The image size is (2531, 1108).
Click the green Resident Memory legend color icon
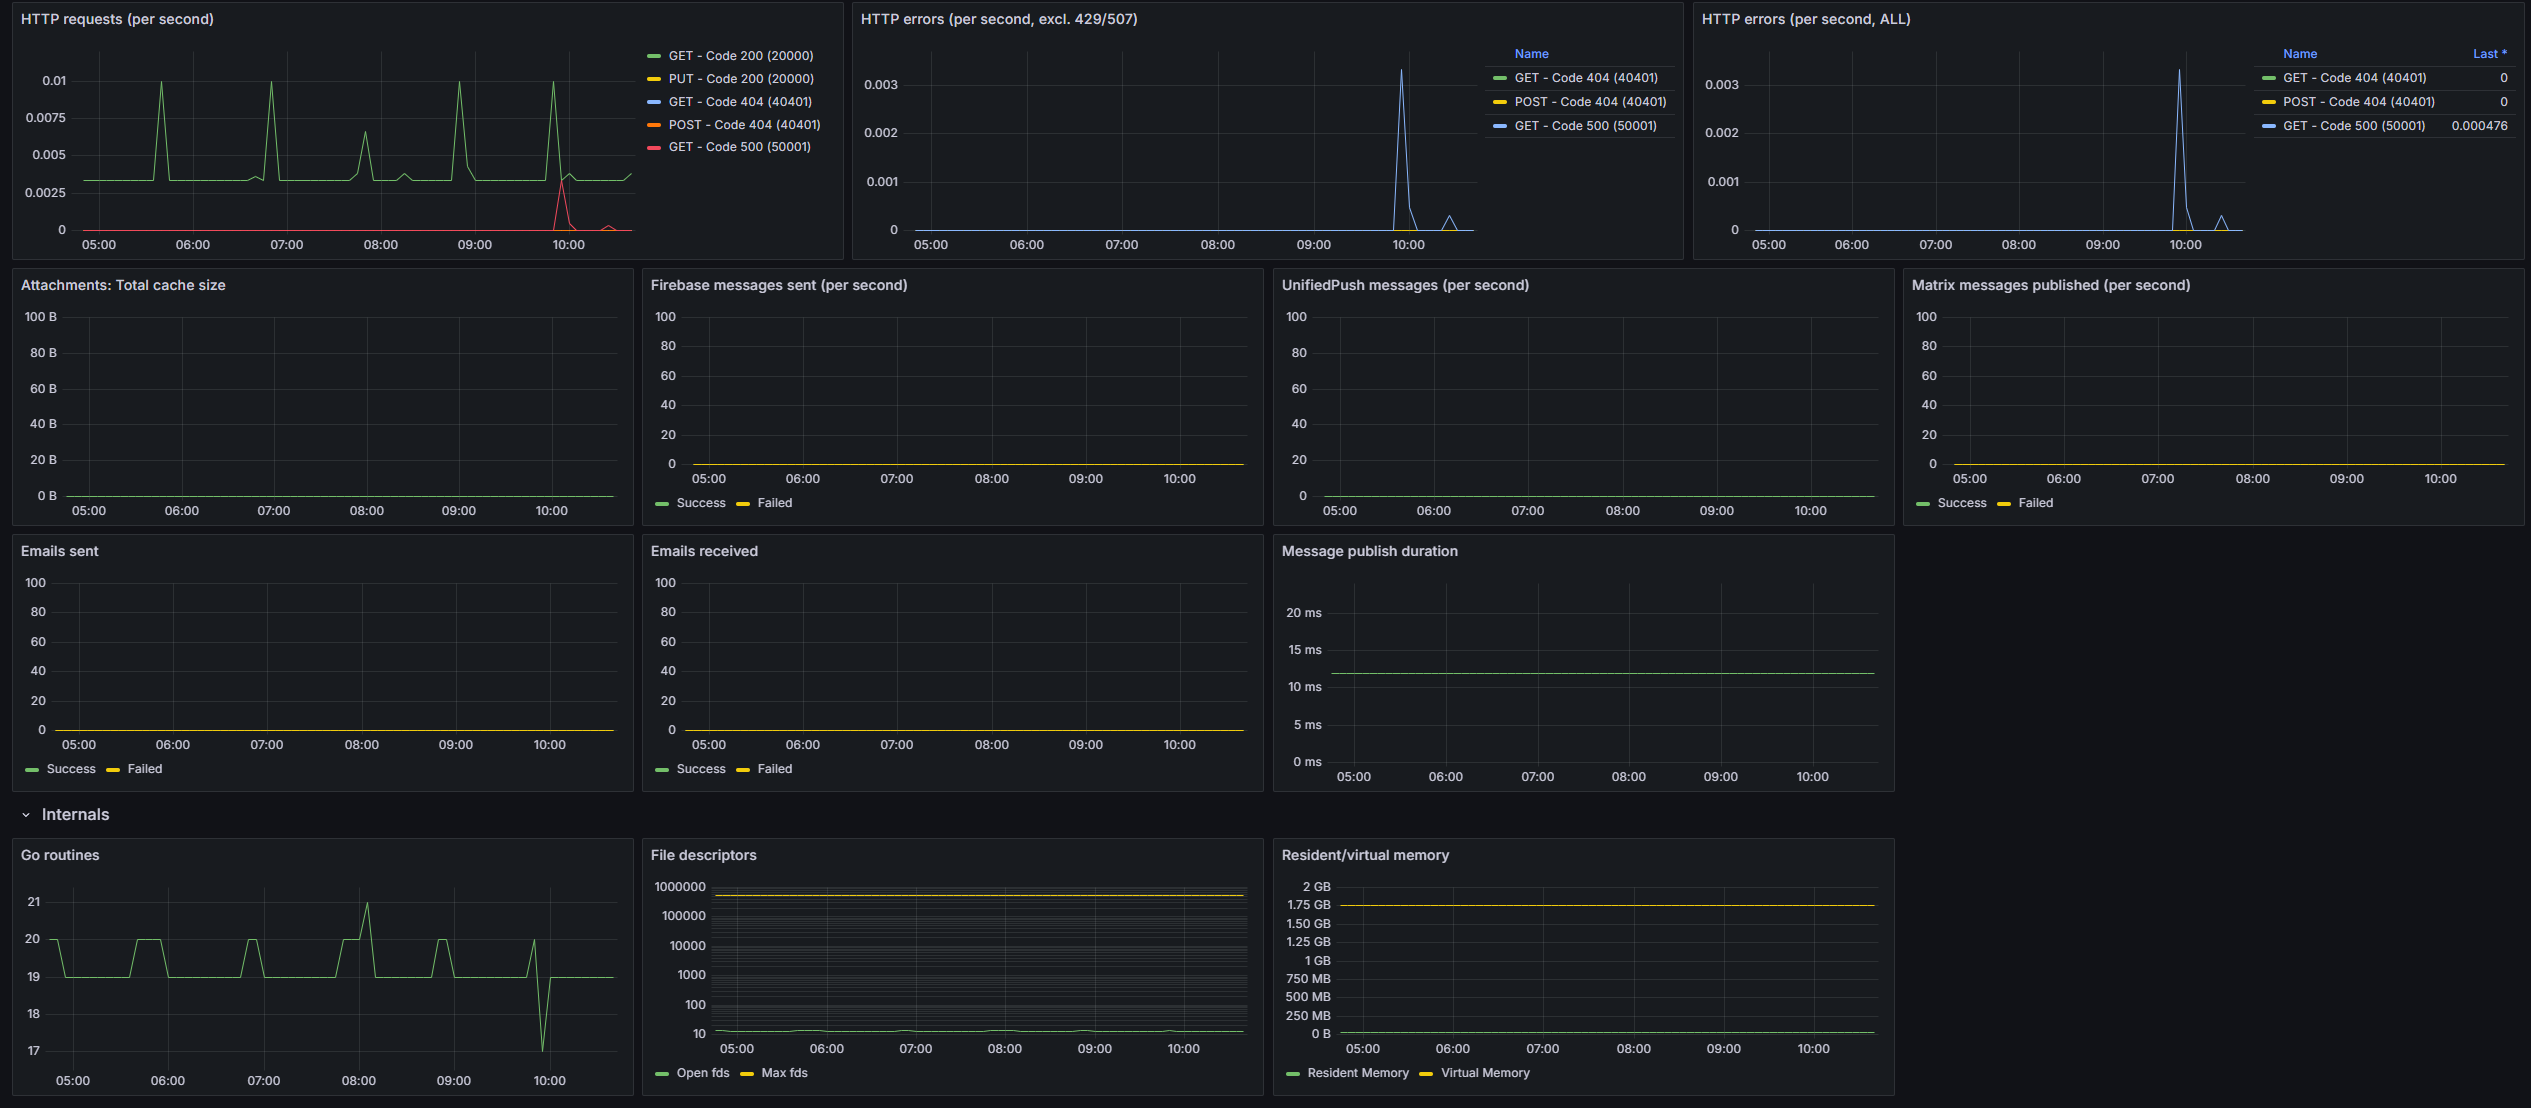point(1293,1074)
